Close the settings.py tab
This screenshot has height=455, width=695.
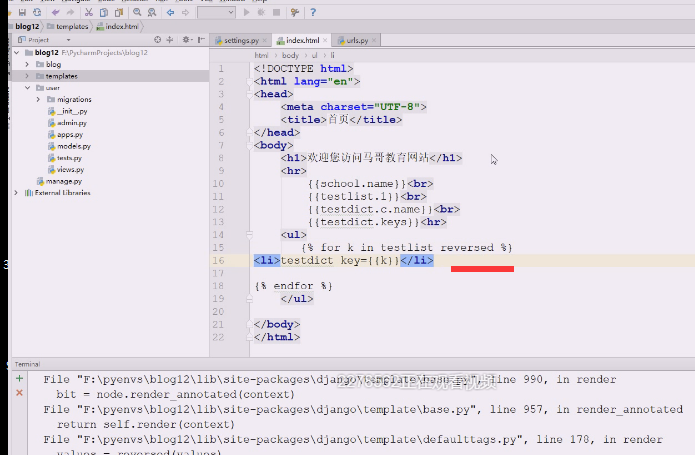[x=265, y=40]
